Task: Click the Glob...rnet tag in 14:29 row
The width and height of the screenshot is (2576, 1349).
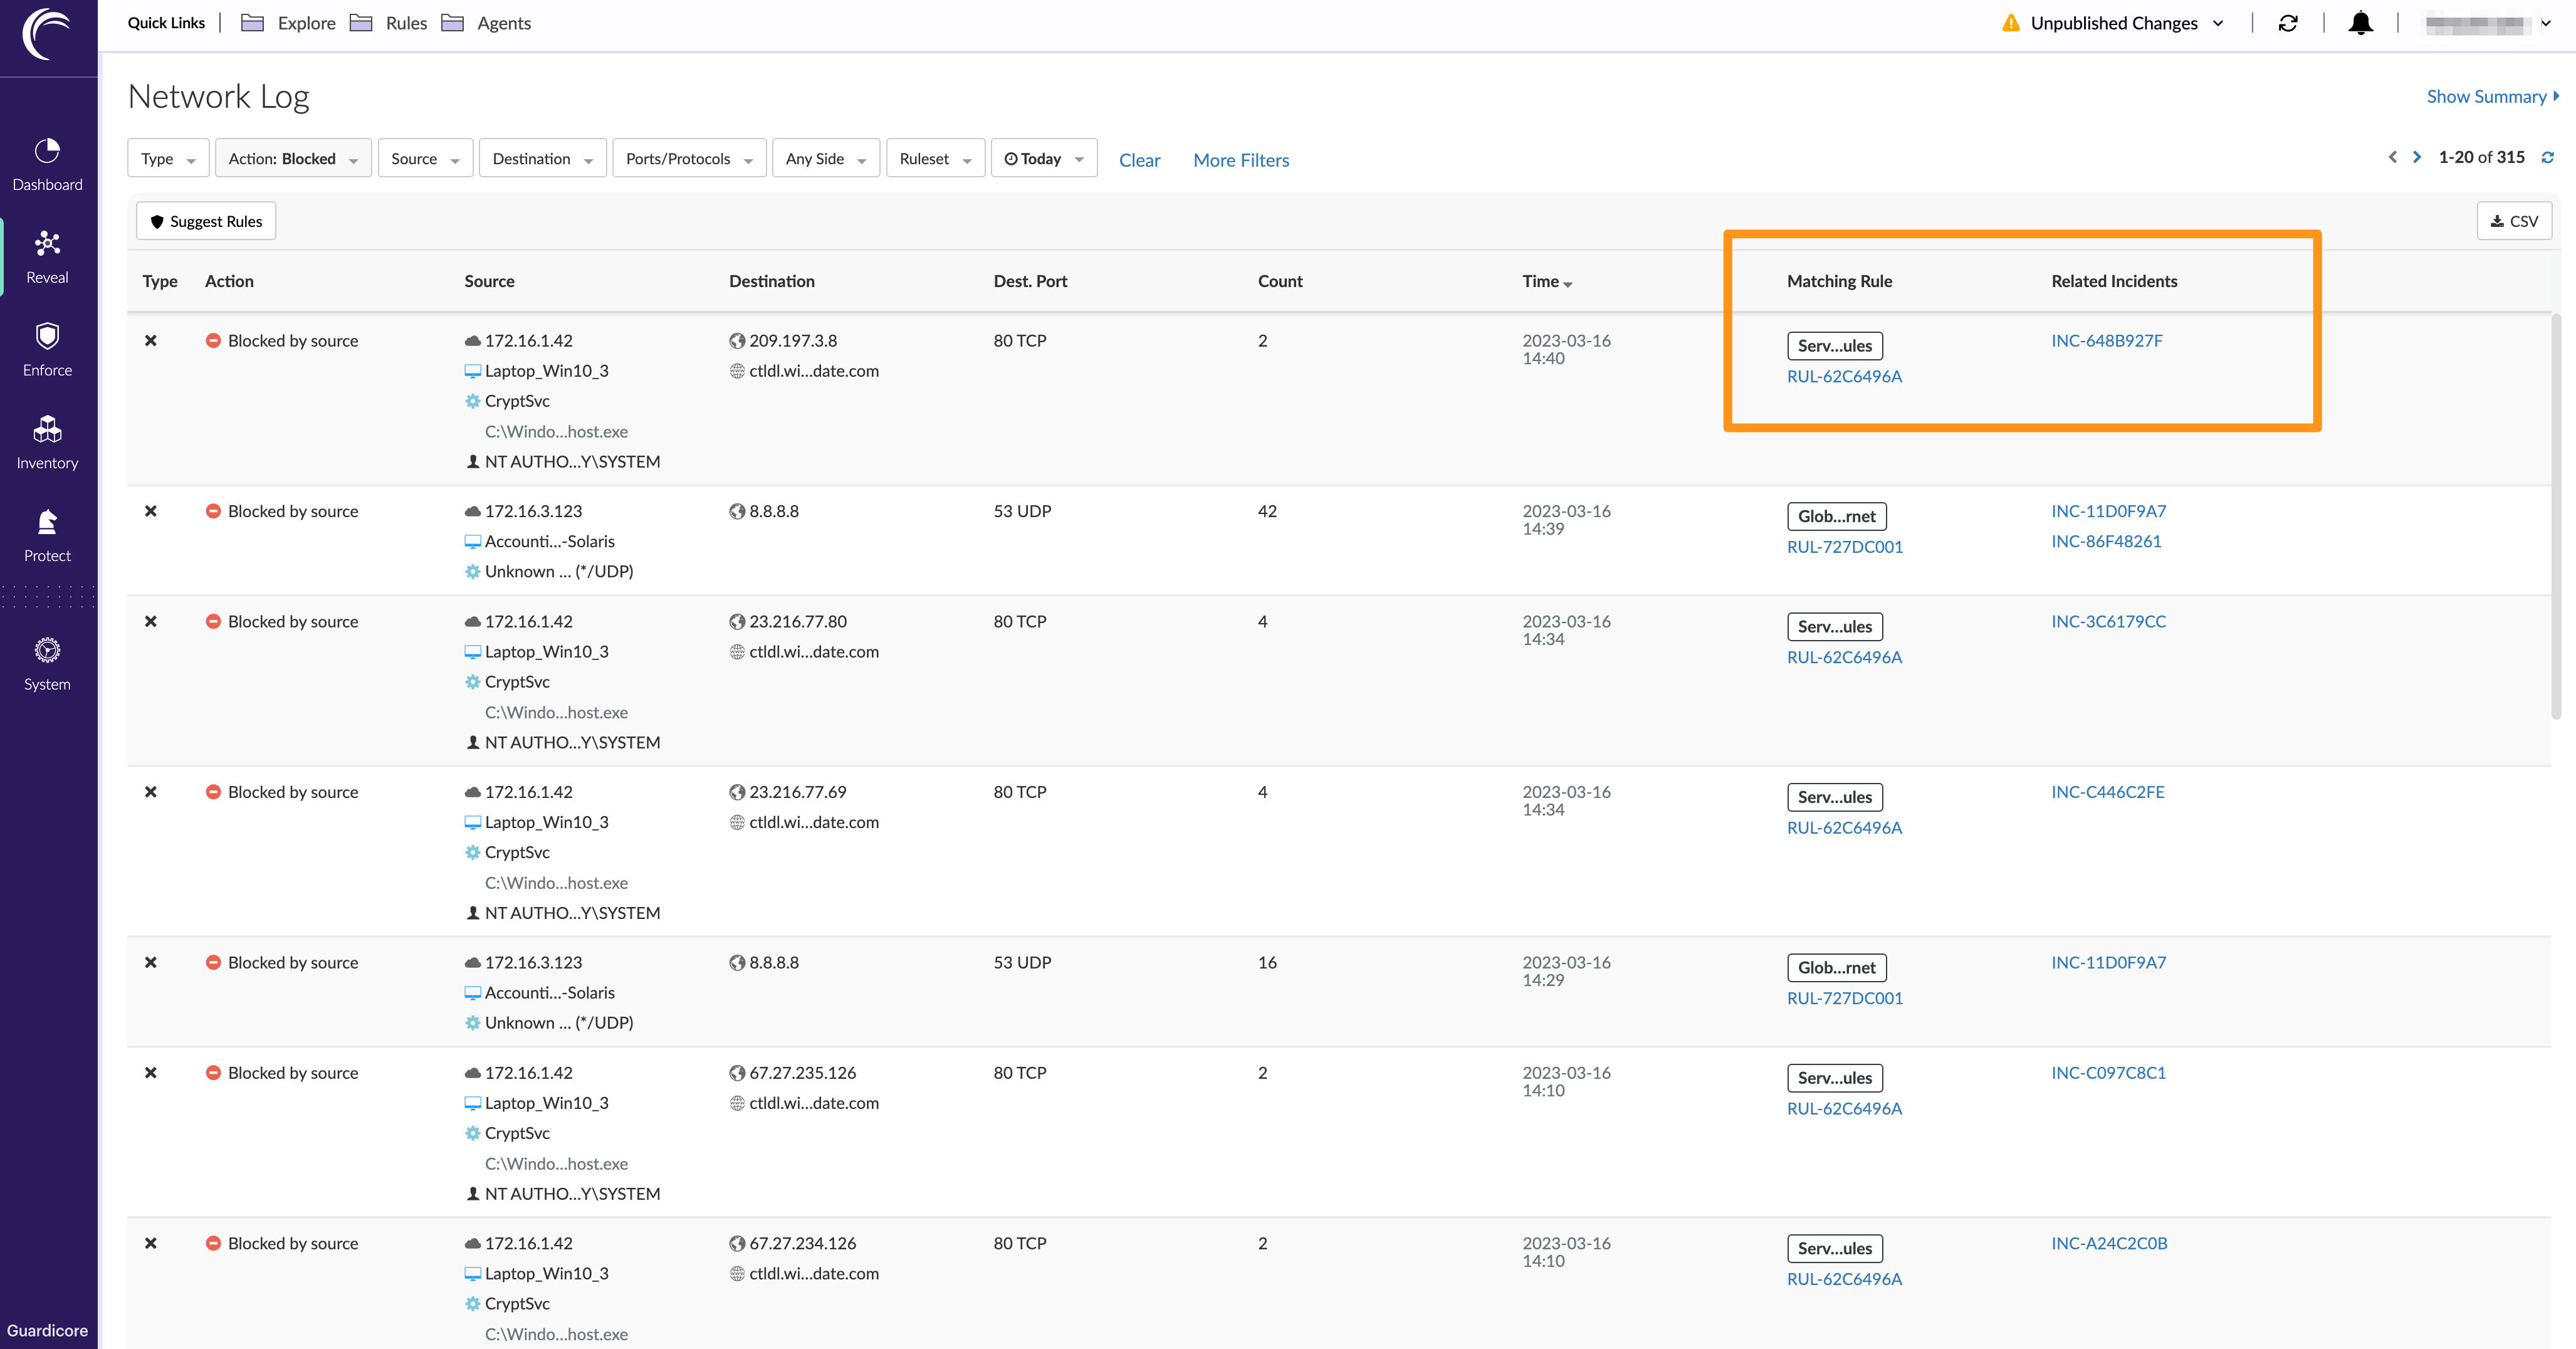Action: pyautogui.click(x=1836, y=967)
